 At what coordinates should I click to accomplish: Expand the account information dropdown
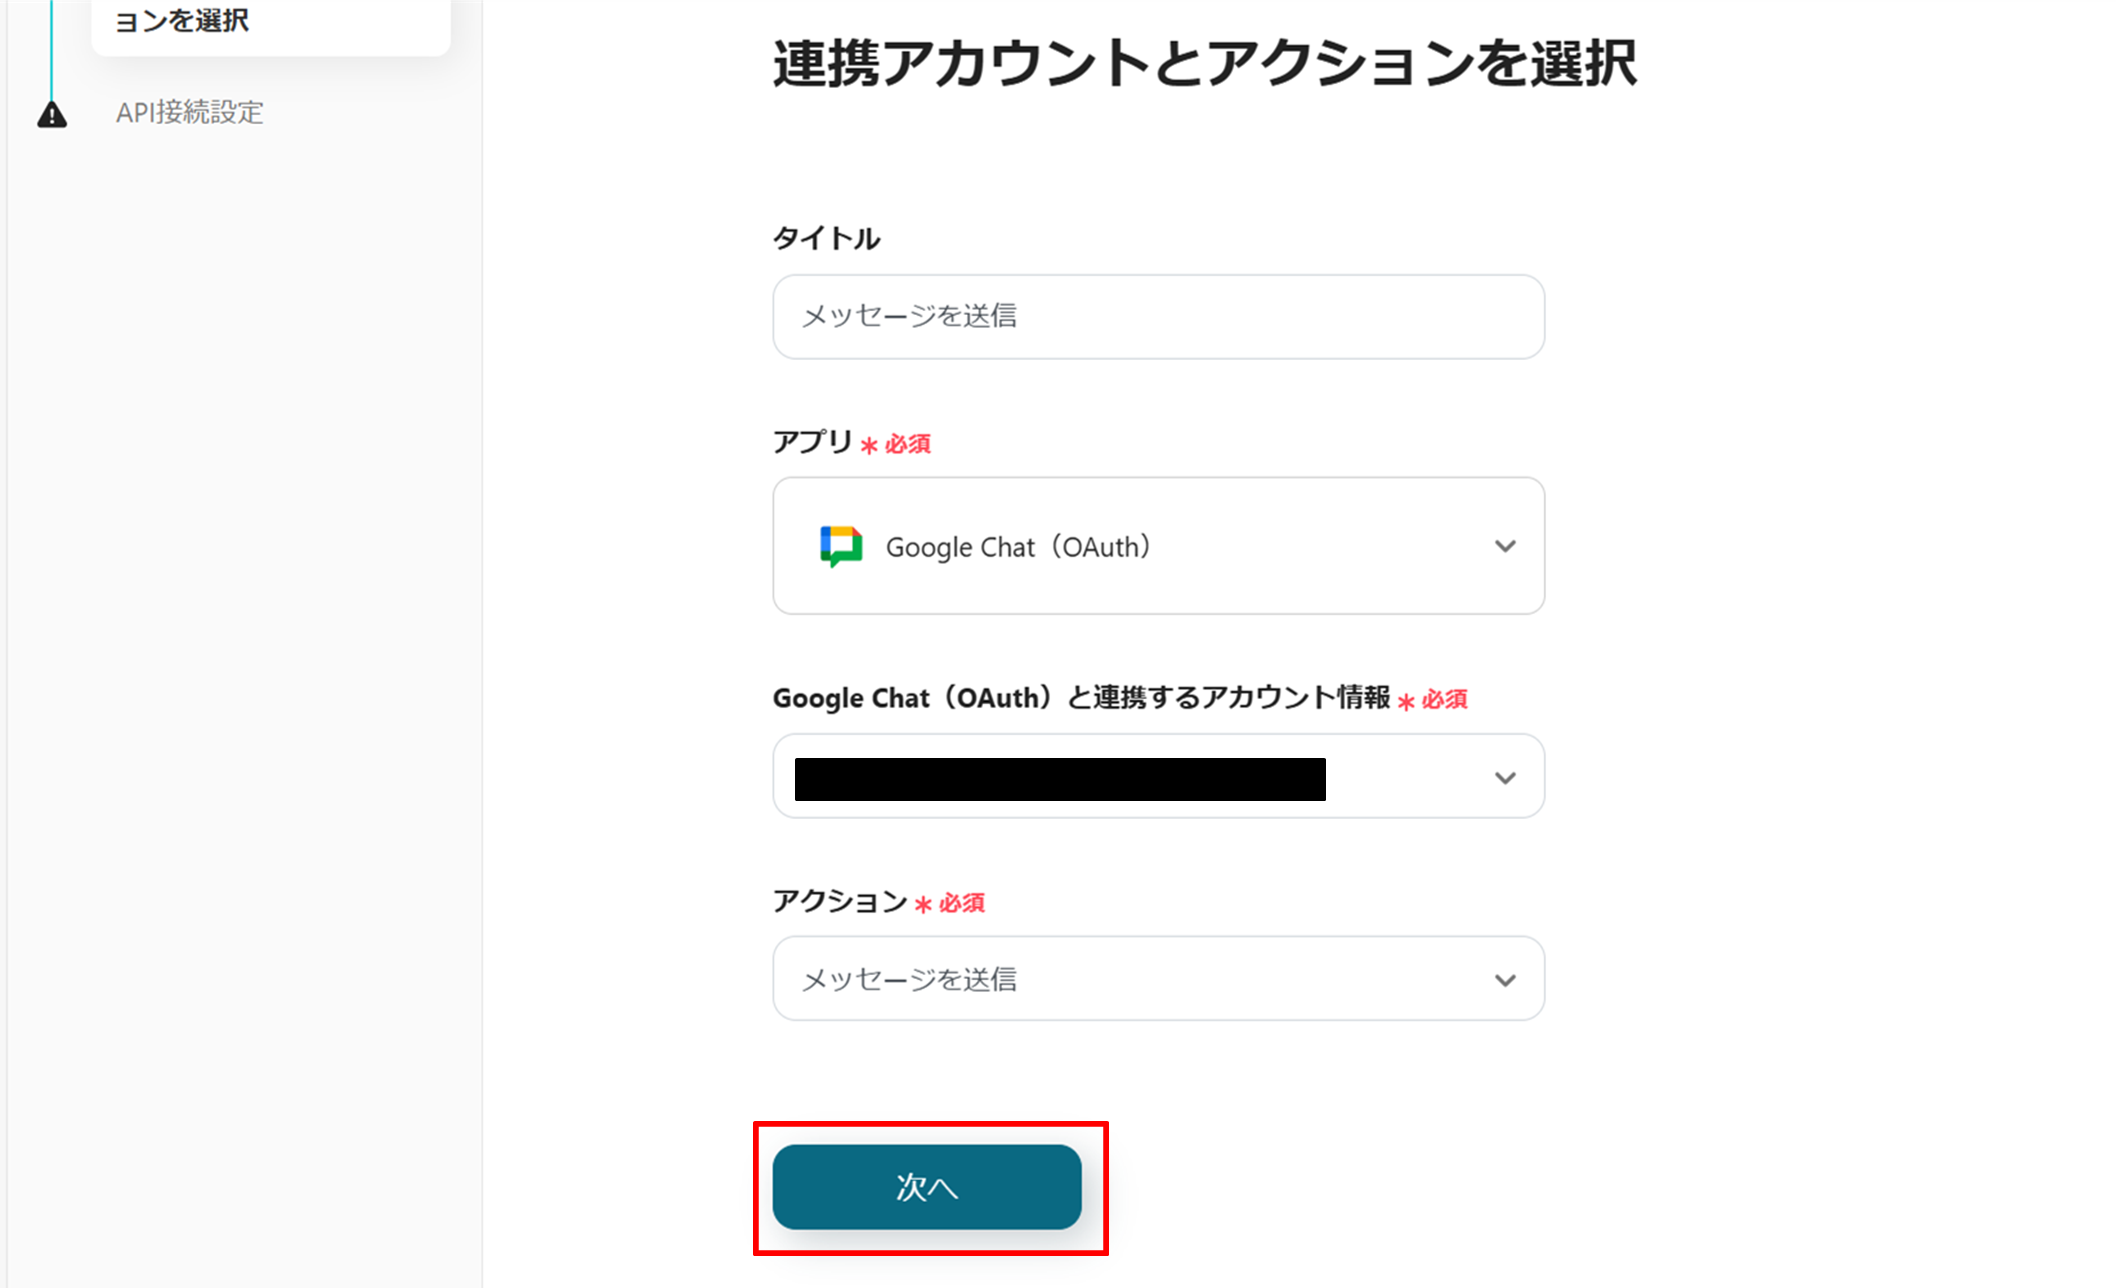point(1158,776)
